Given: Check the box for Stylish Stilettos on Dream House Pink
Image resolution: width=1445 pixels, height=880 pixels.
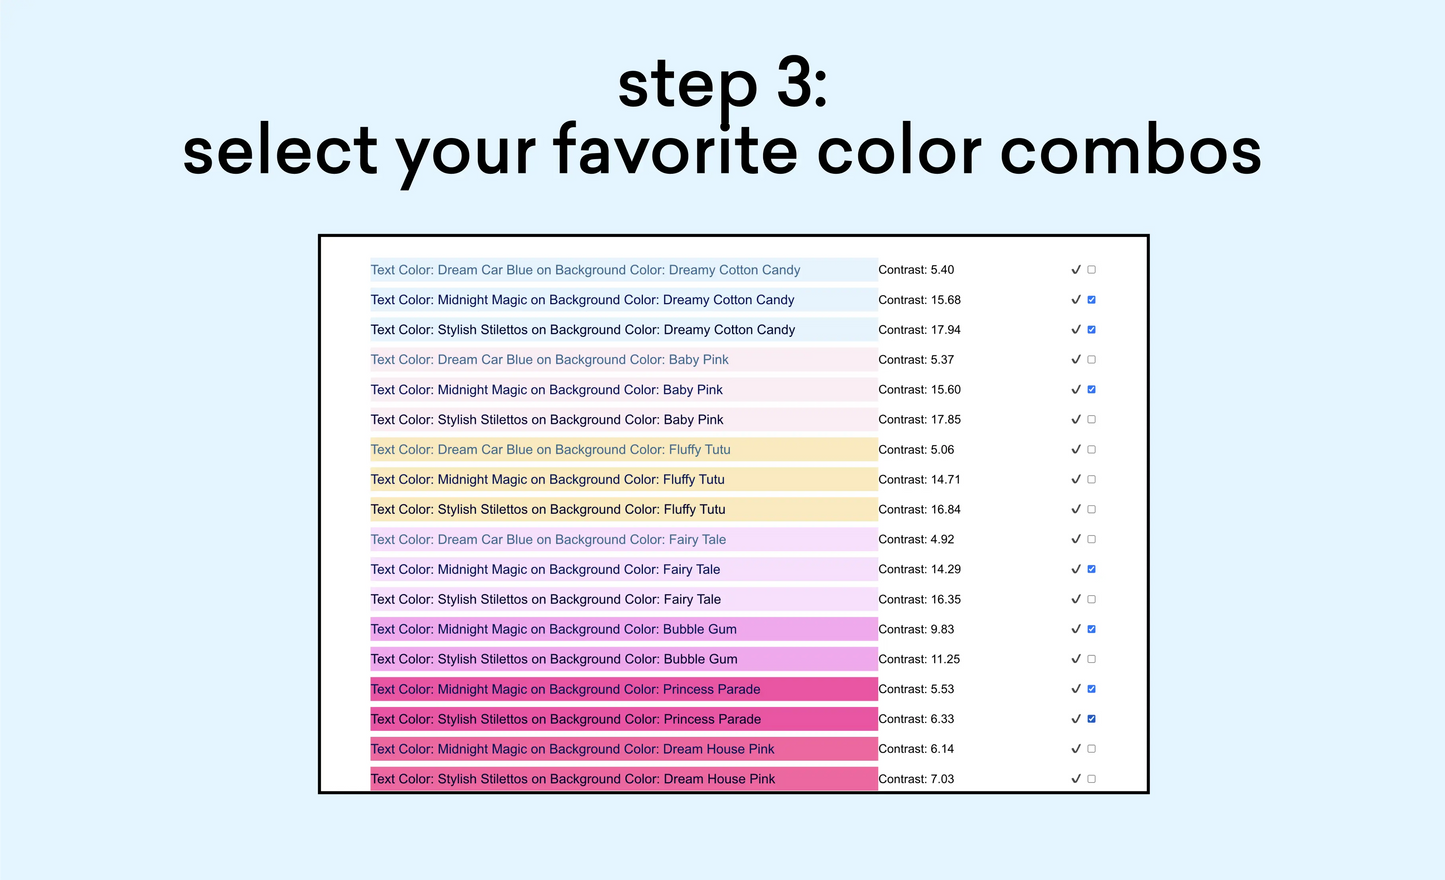Looking at the screenshot, I should tap(1091, 779).
